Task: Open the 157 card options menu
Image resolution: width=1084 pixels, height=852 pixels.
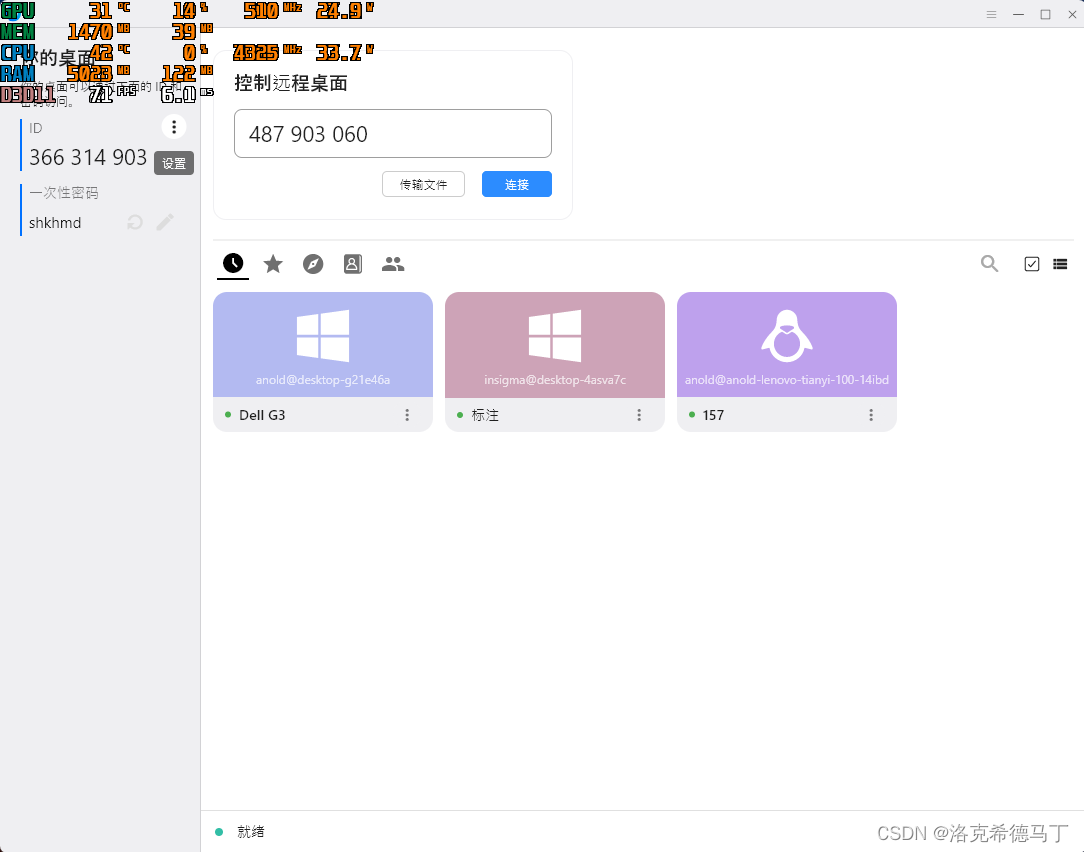Action: click(x=871, y=415)
